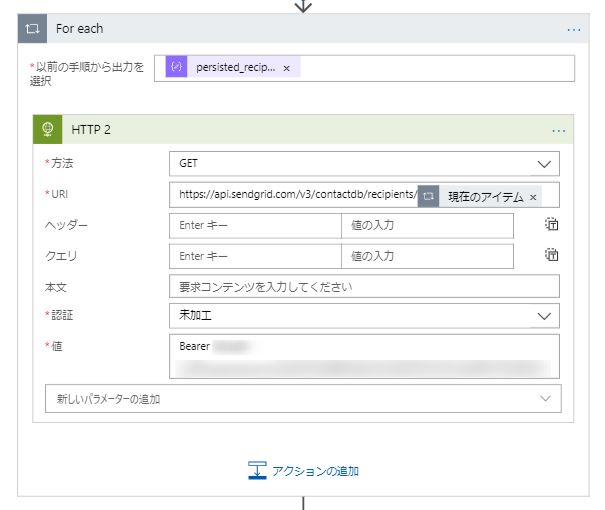Open 新しいパラメーターの追加 dropdown
This screenshot has width=605, height=510.
tap(303, 399)
